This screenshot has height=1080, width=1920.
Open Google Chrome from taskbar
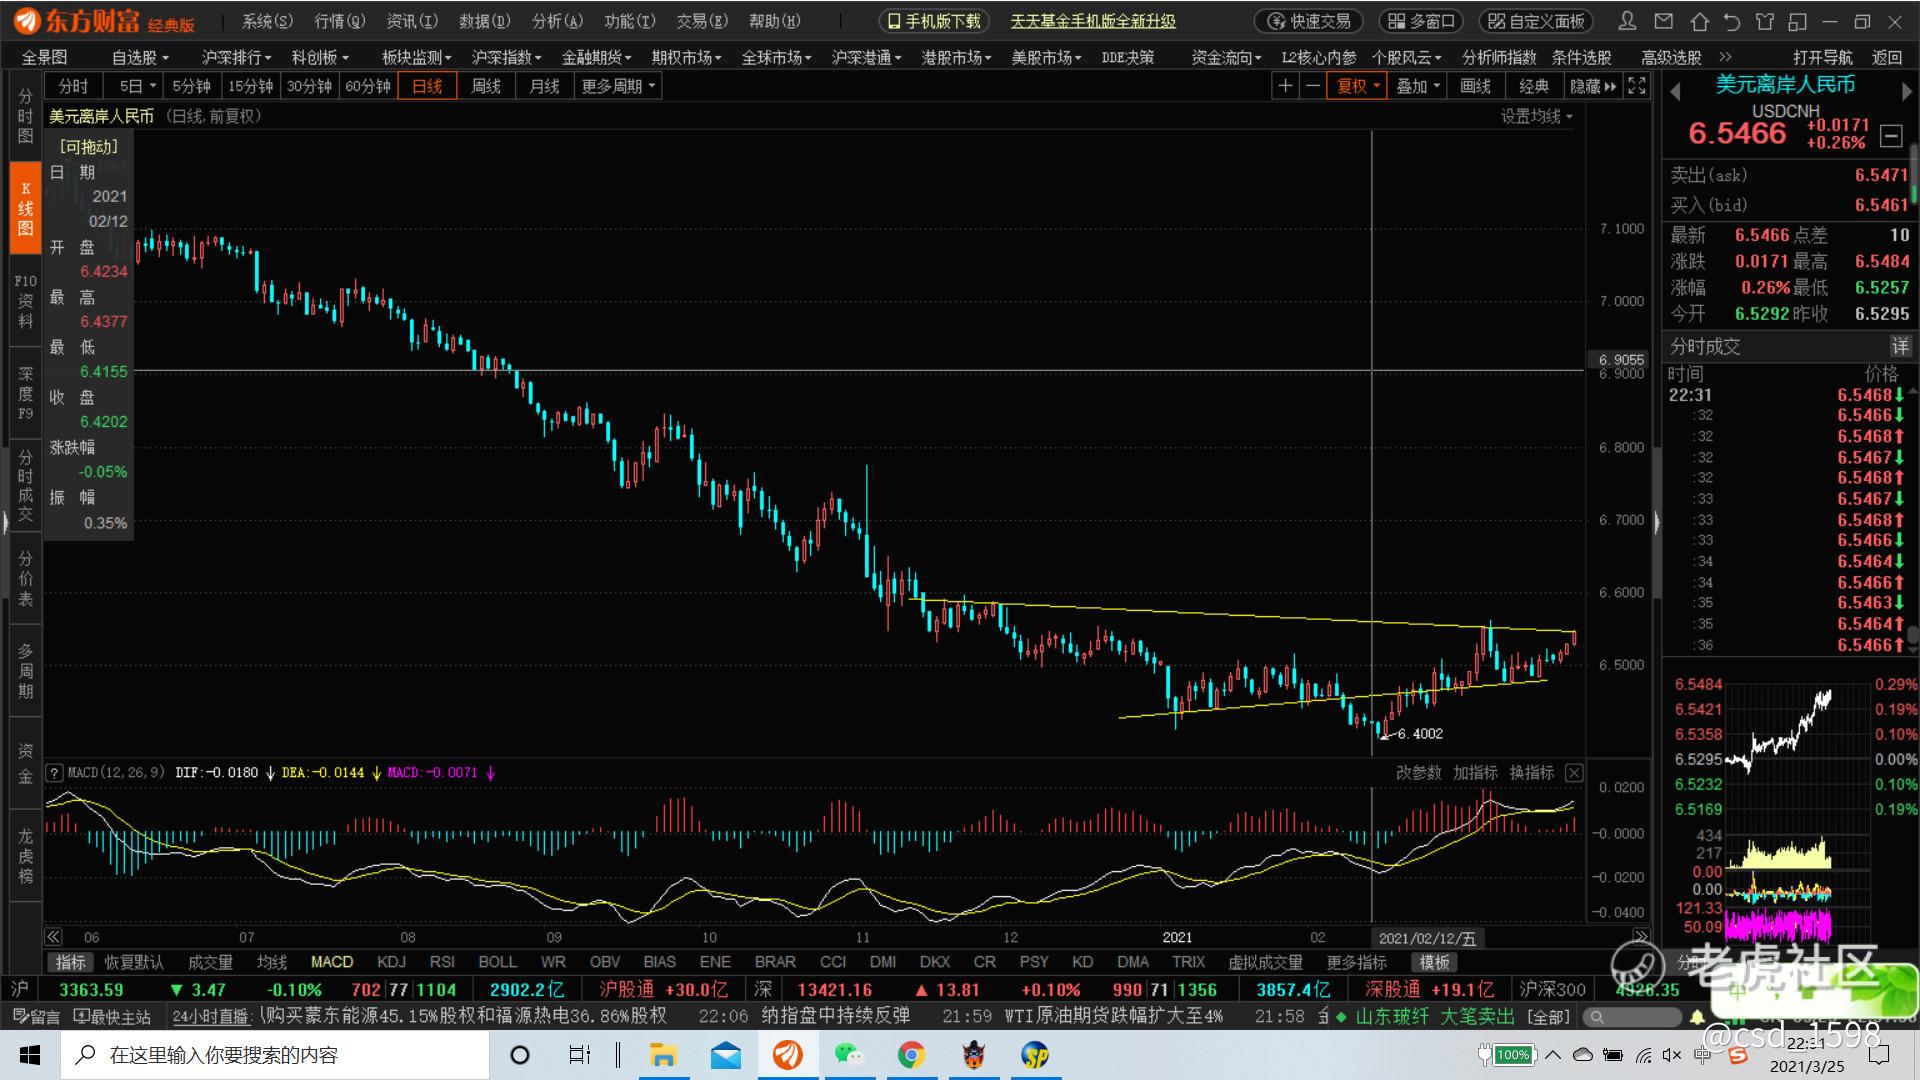(911, 1055)
